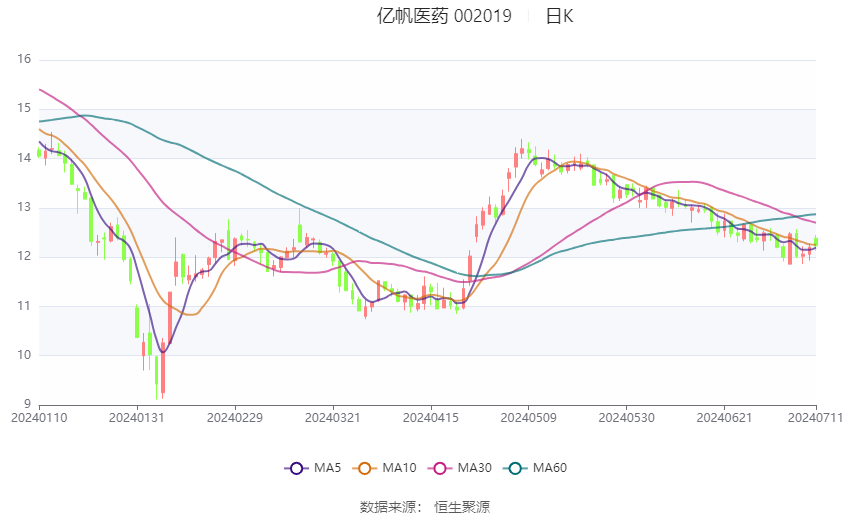Click the x-axis date label 20240110
This screenshot has width=850, height=517.
(39, 418)
